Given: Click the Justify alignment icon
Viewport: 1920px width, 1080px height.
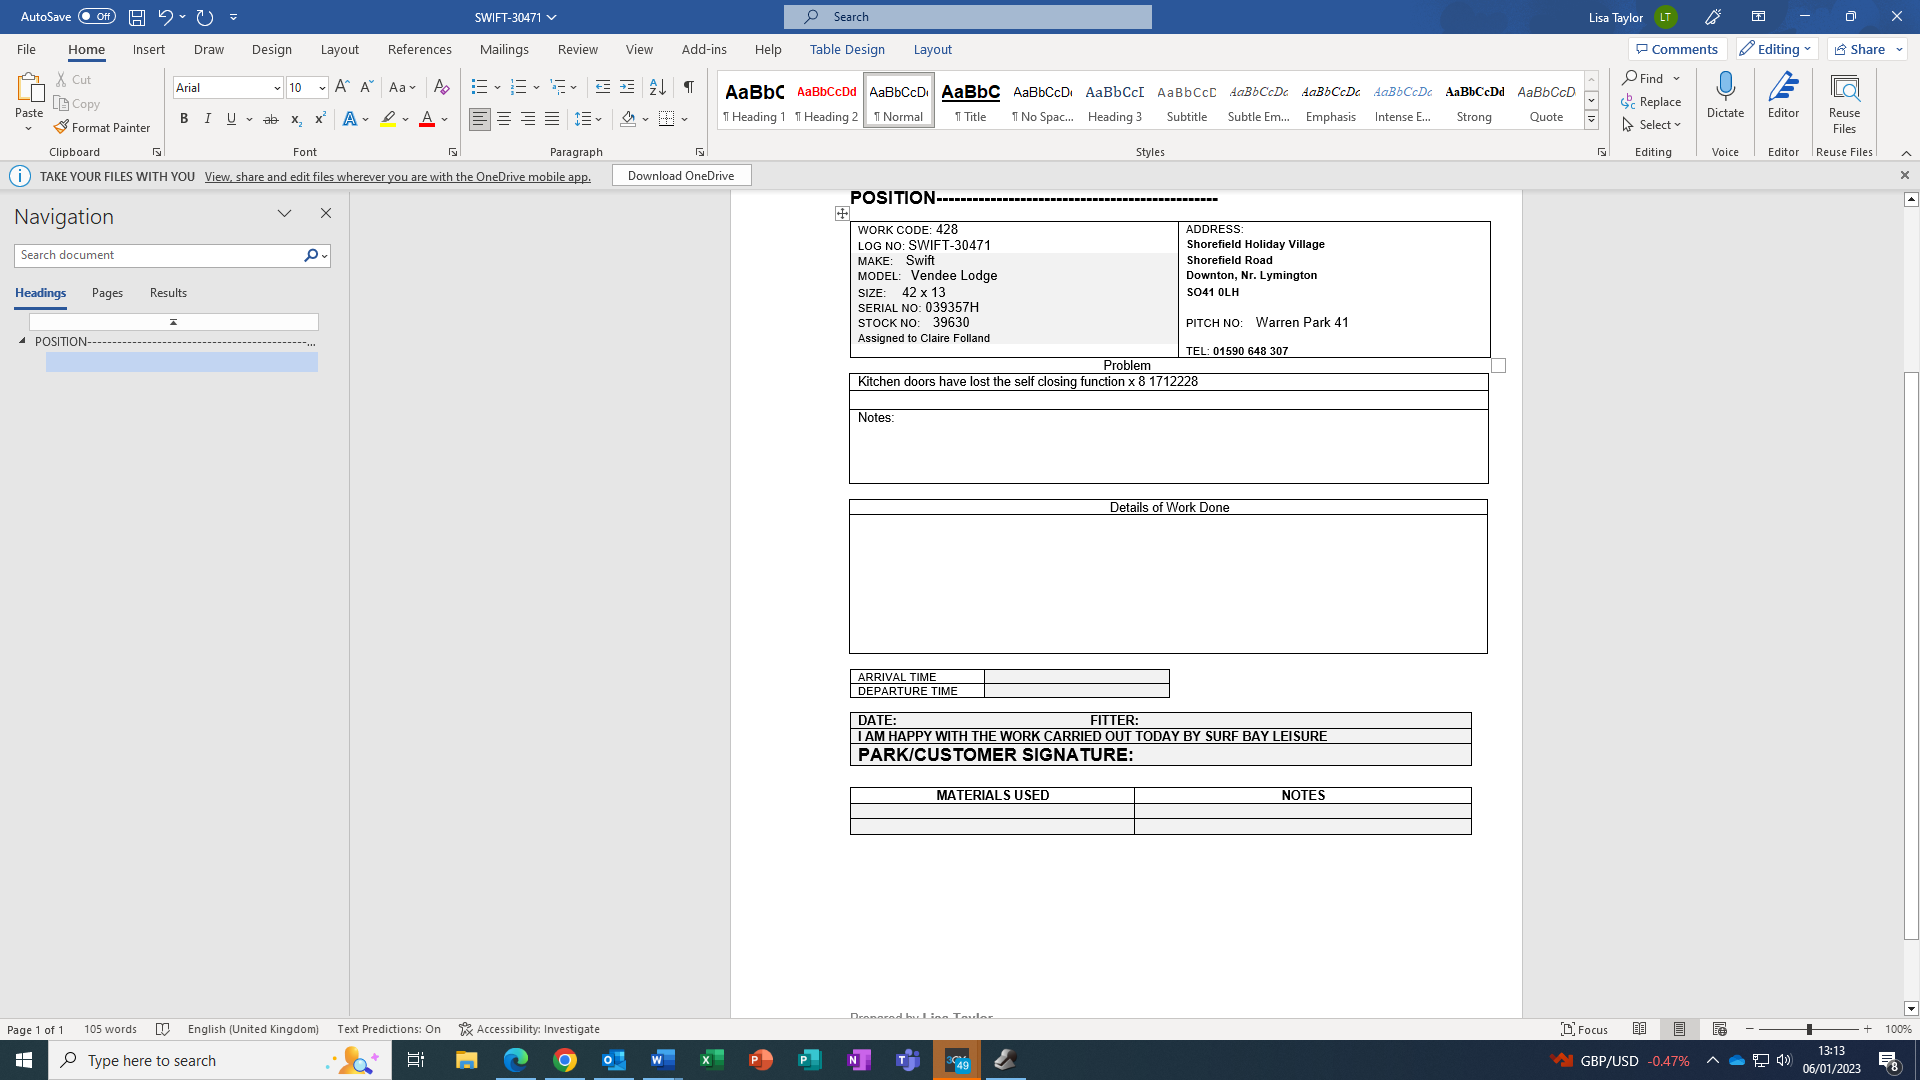Looking at the screenshot, I should 552,119.
